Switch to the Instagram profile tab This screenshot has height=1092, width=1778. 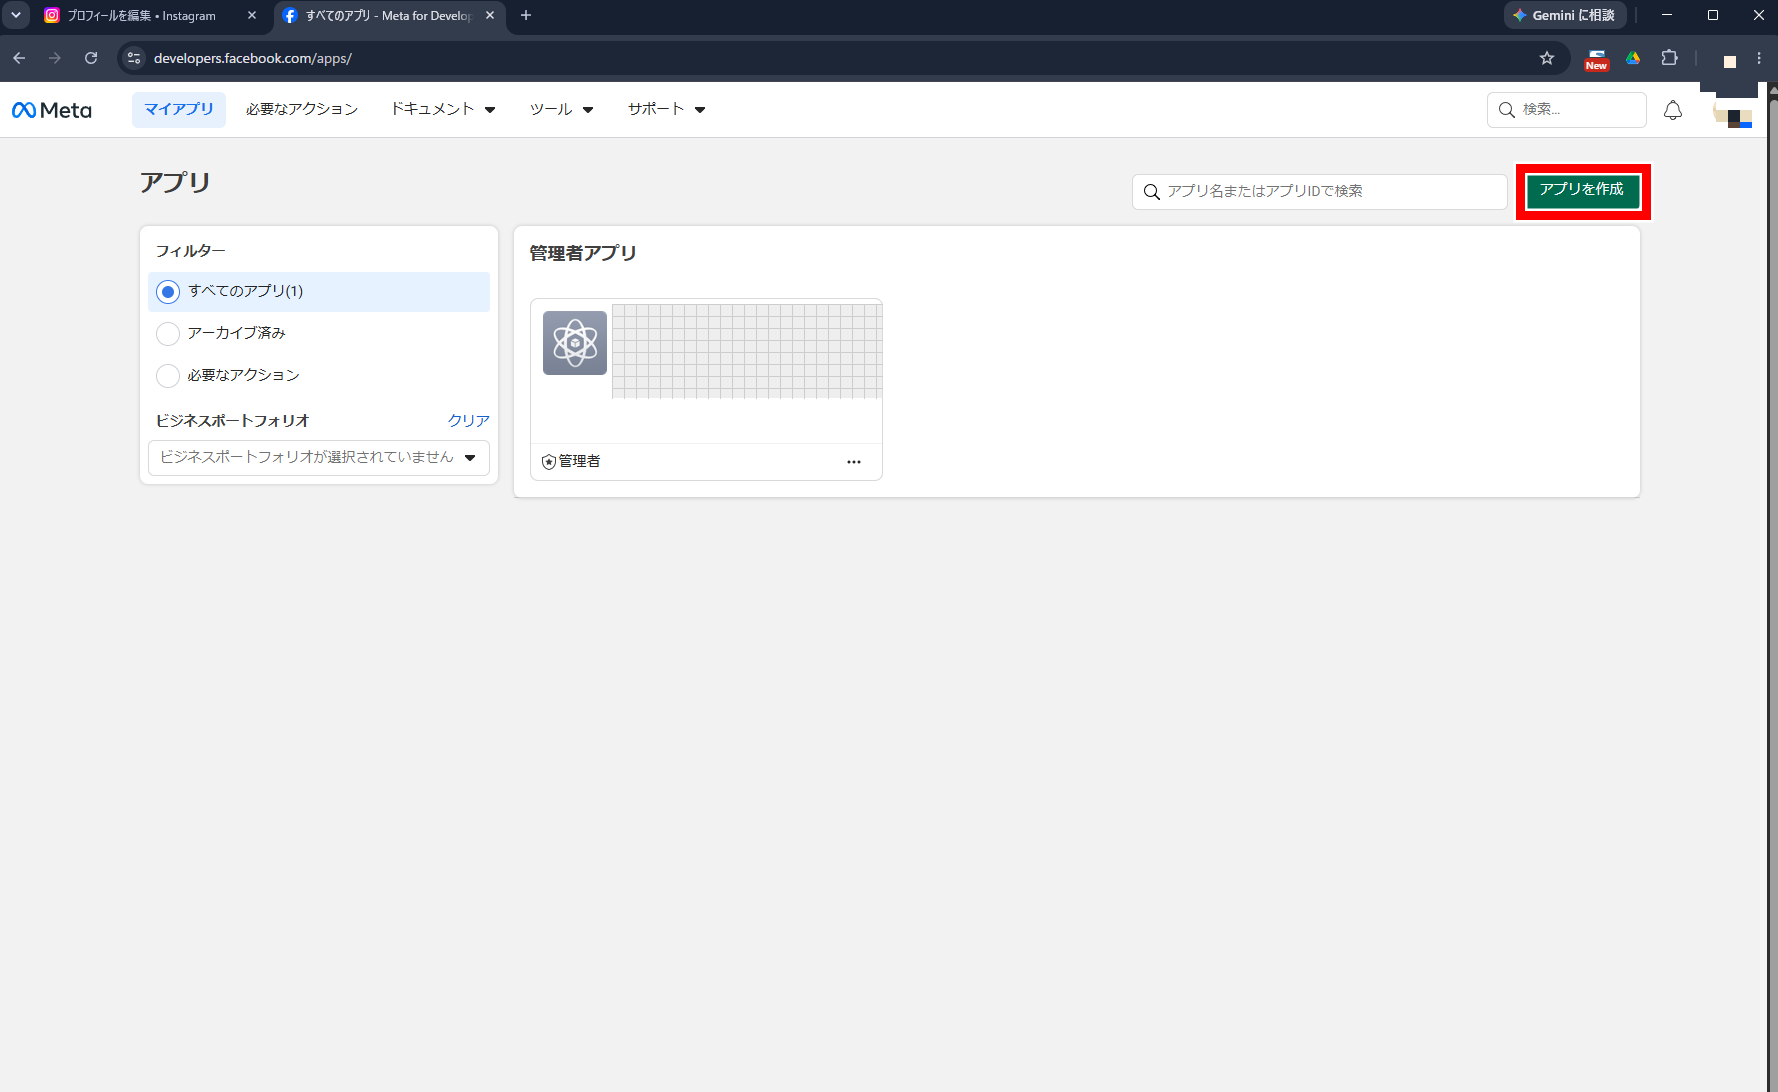pyautogui.click(x=140, y=16)
